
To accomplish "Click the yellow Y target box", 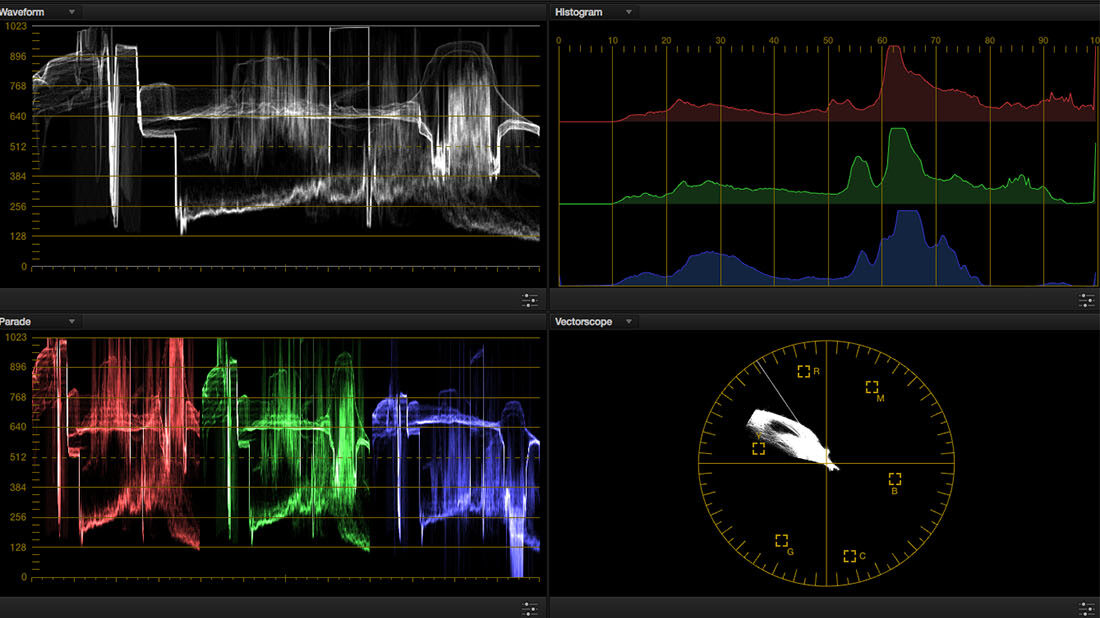I will [758, 448].
